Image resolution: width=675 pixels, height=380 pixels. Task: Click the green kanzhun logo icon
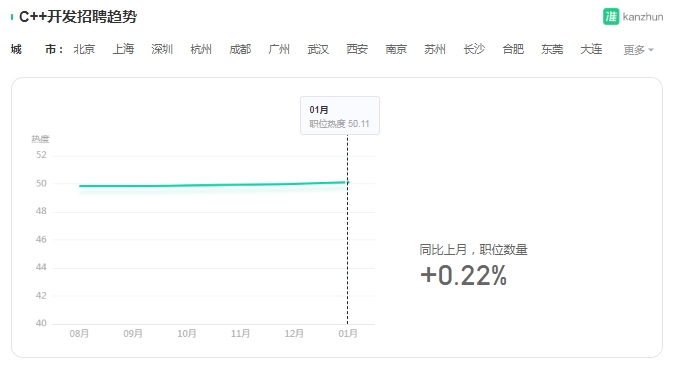(611, 17)
